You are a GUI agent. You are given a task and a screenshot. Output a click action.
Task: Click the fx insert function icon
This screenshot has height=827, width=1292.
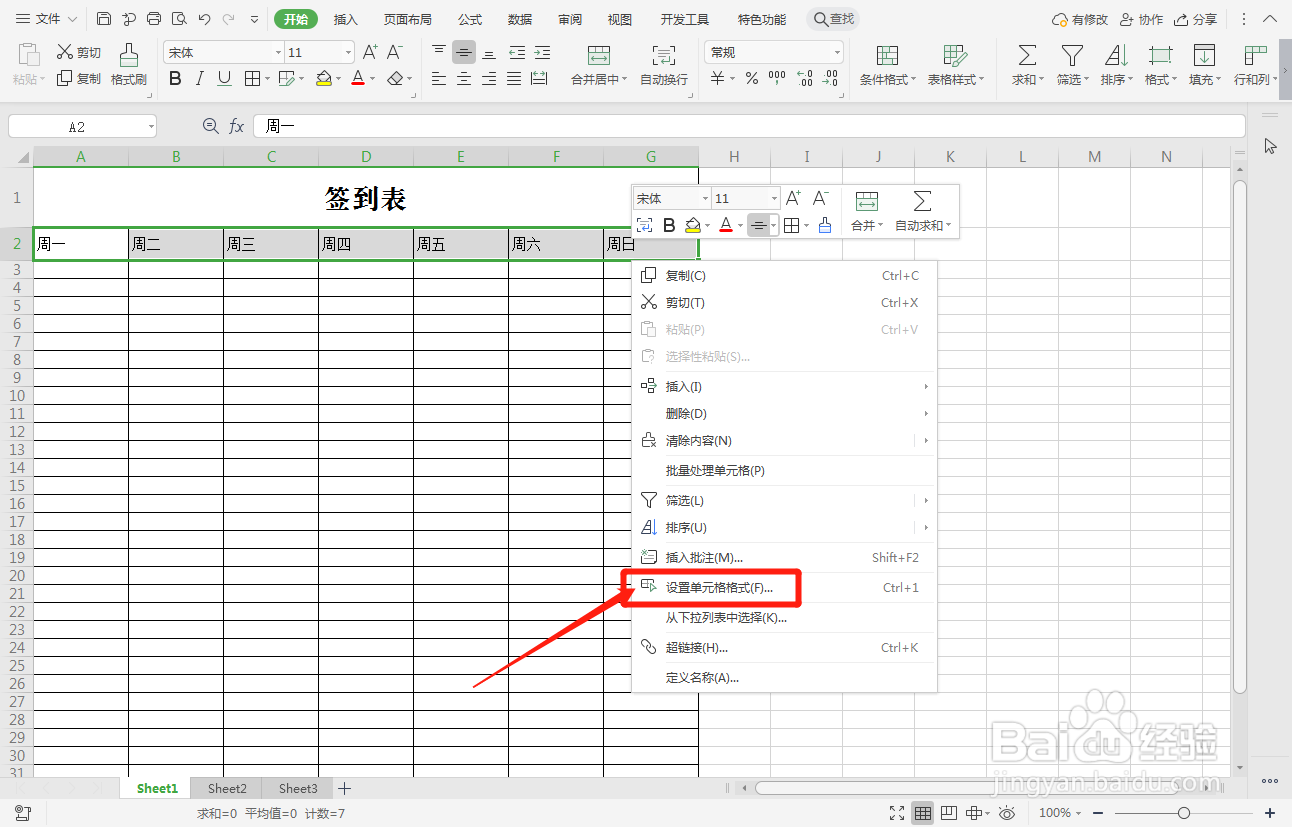pyautogui.click(x=237, y=126)
